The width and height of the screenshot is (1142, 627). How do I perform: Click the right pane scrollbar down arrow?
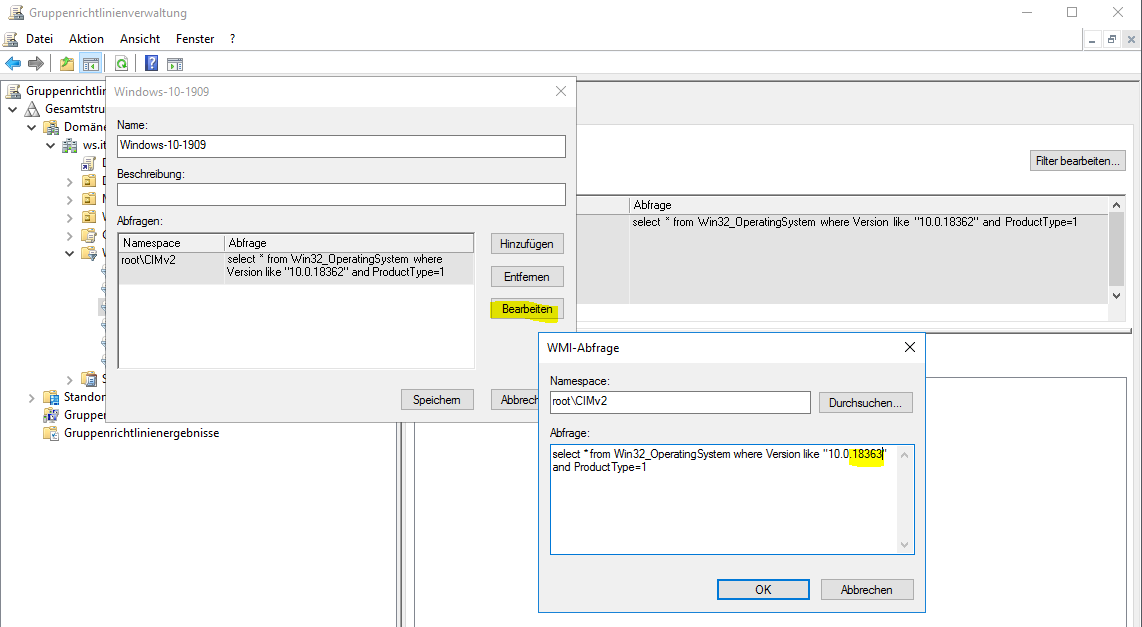1116,296
